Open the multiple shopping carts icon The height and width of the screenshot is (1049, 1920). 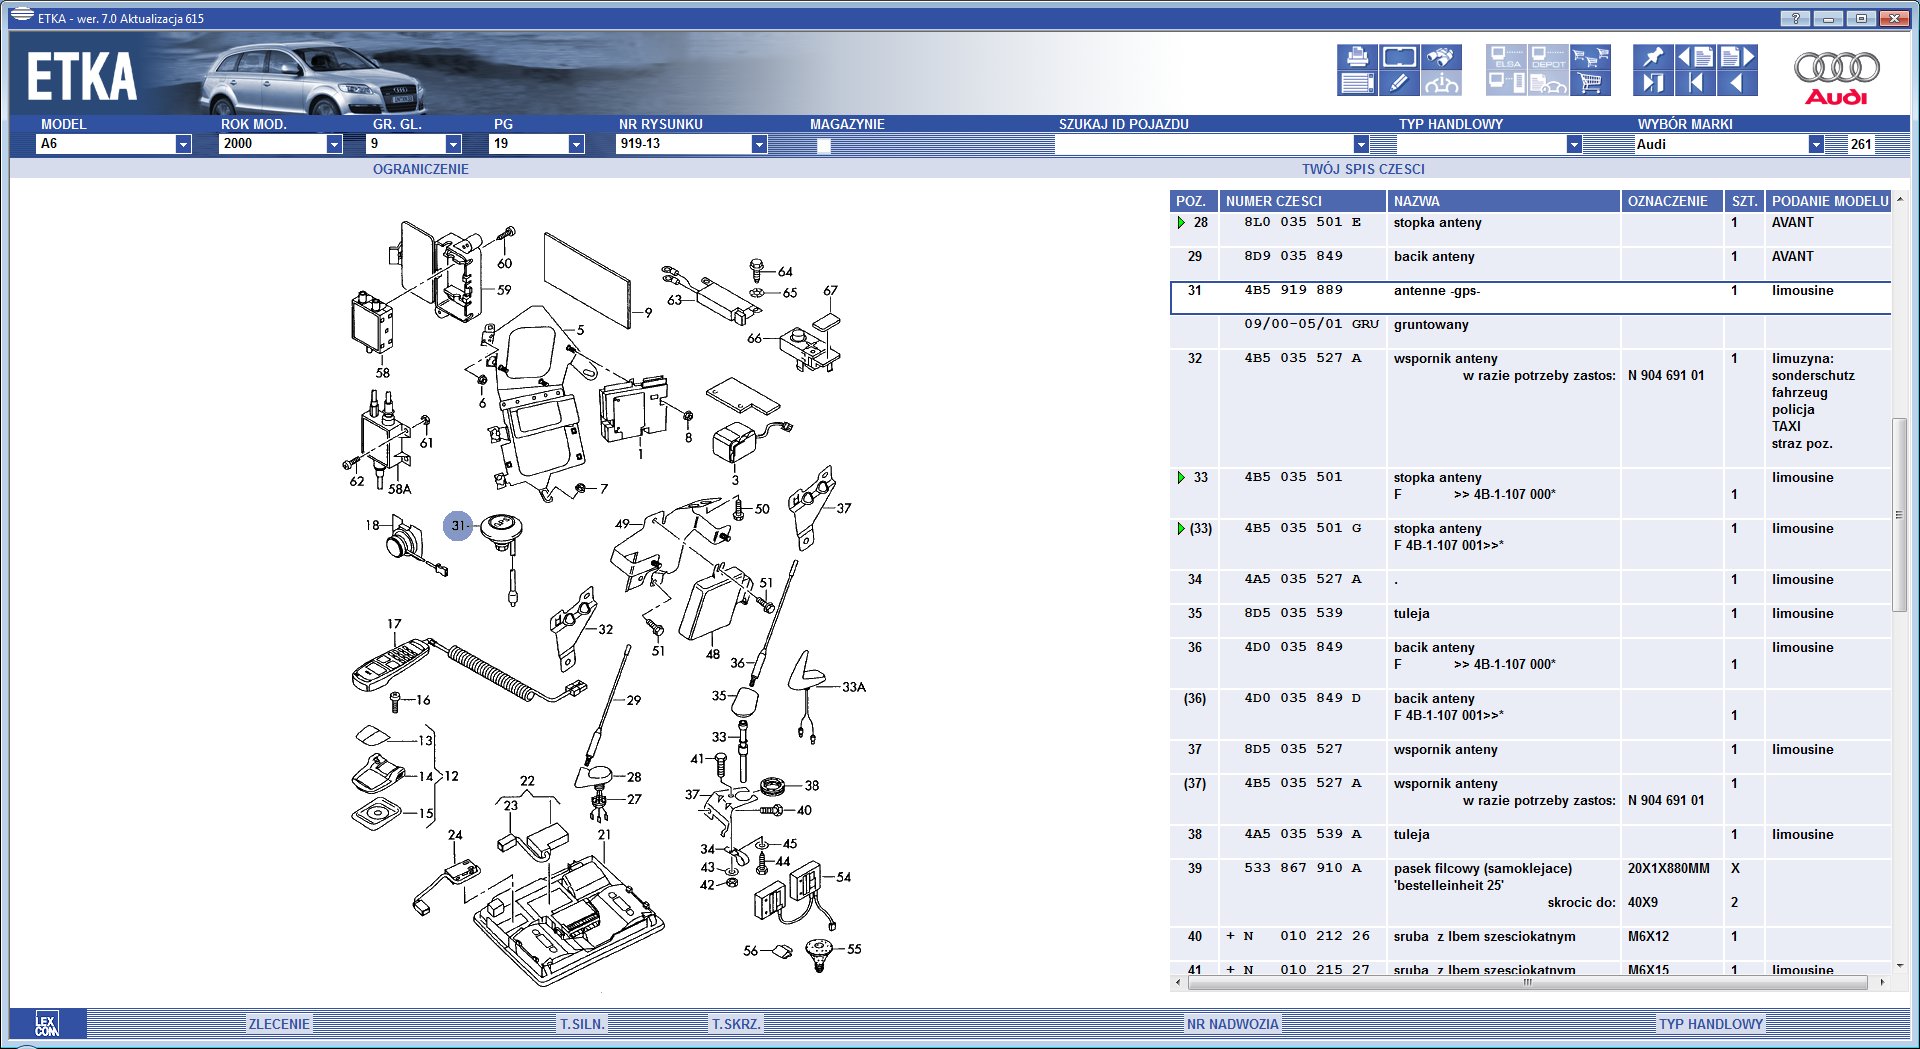point(1590,57)
